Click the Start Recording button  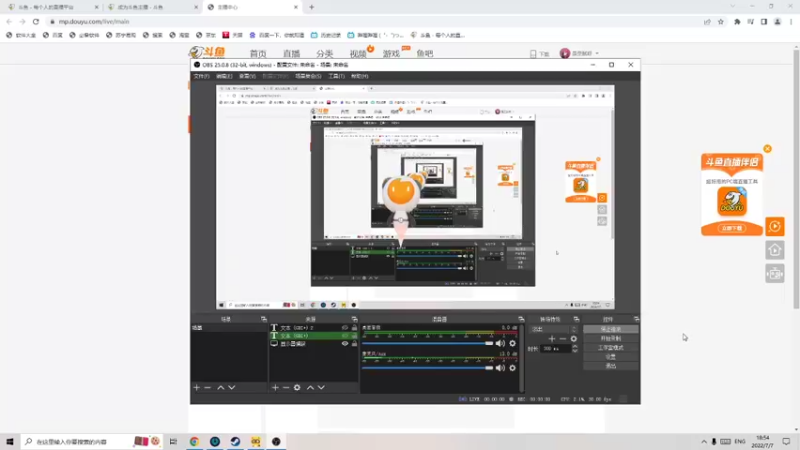pyautogui.click(x=610, y=339)
